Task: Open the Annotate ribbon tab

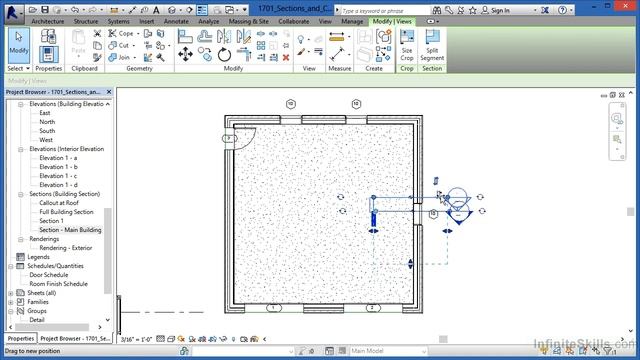Action: [x=176, y=21]
